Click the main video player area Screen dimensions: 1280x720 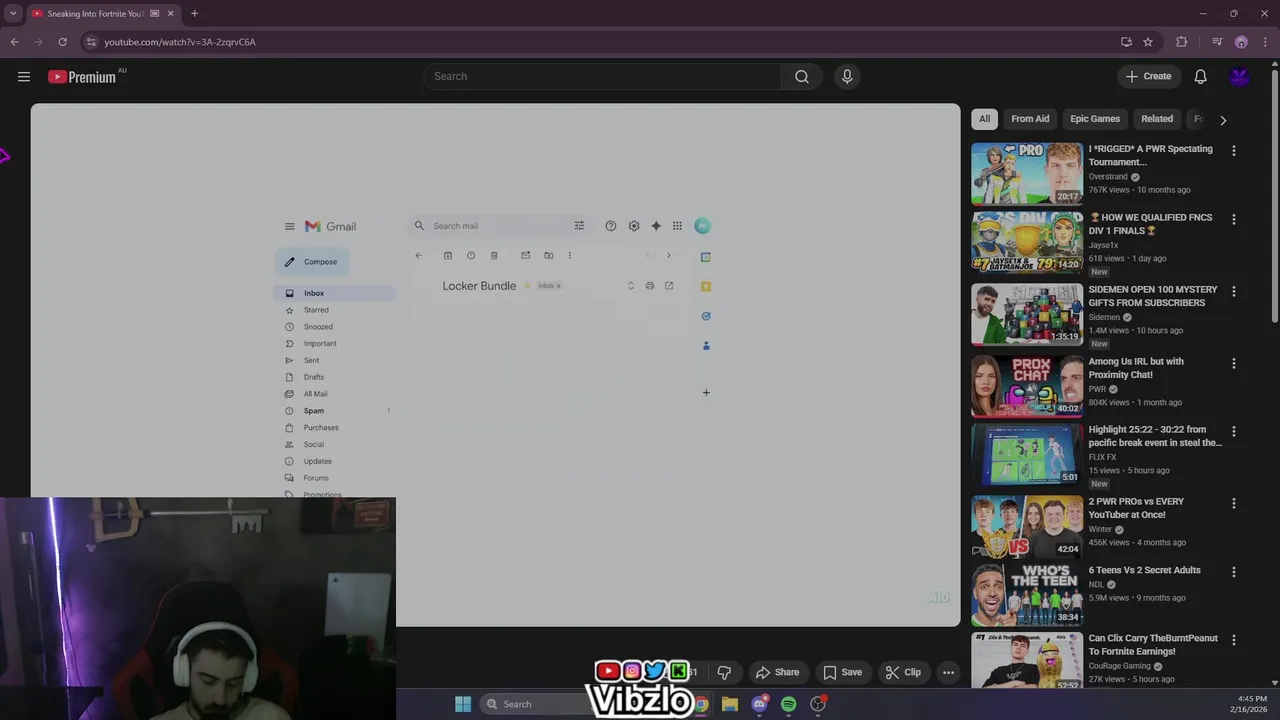pos(495,365)
